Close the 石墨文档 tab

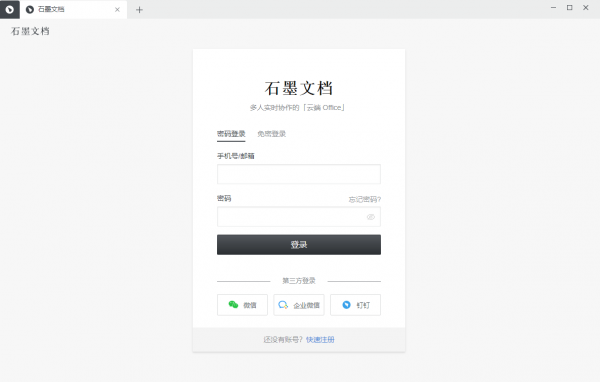click(x=117, y=10)
